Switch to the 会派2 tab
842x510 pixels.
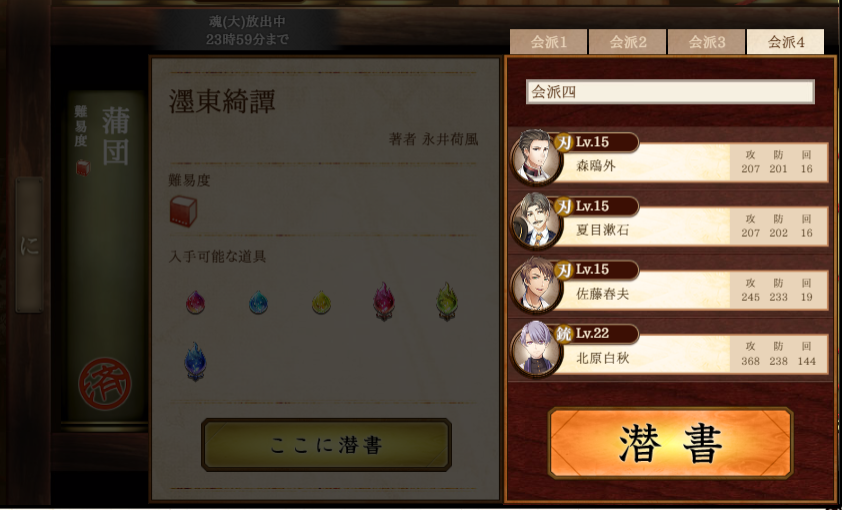627,42
